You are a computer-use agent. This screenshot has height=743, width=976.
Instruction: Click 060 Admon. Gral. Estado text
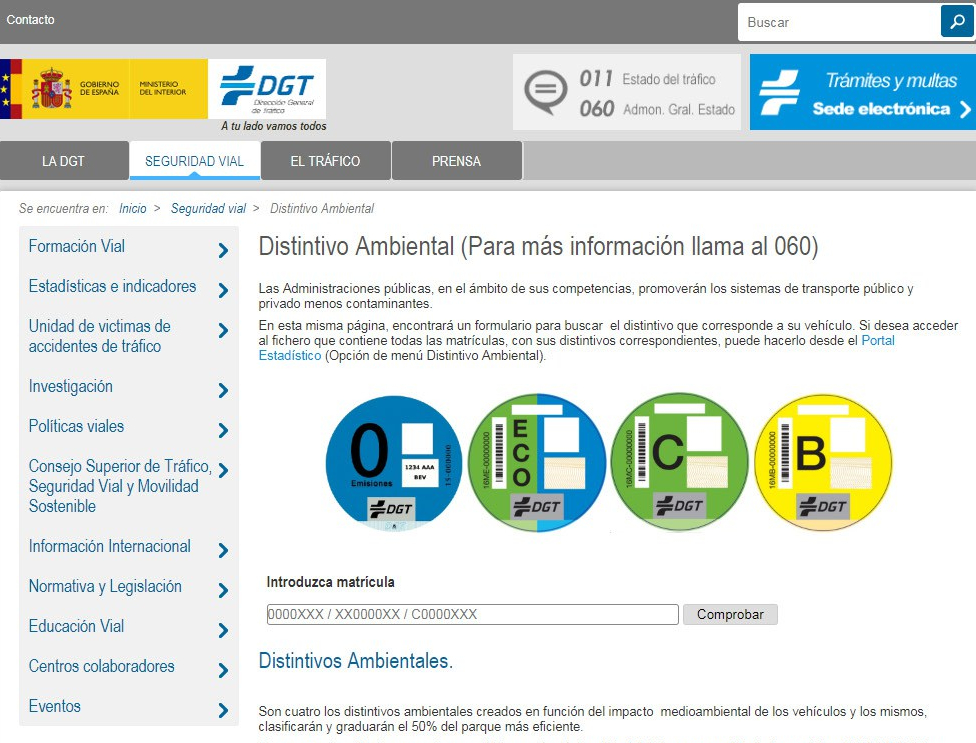(657, 109)
